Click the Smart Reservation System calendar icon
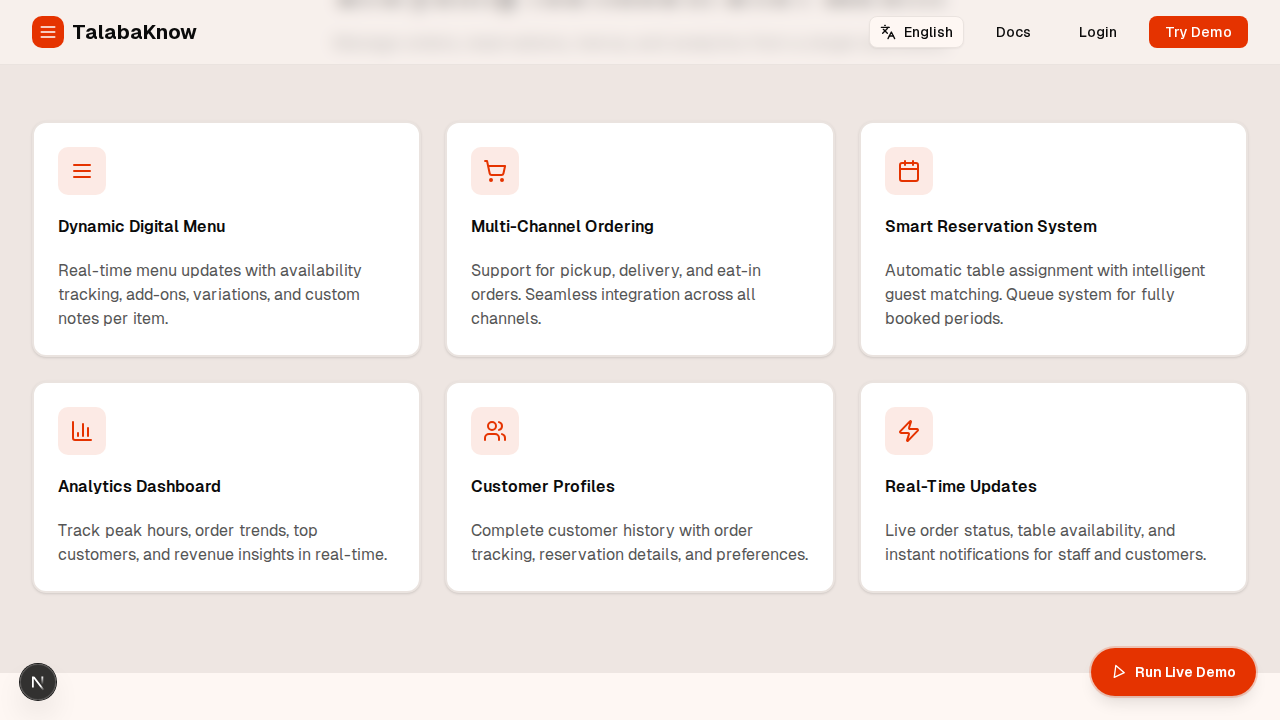Image resolution: width=1280 pixels, height=720 pixels. 909,171
